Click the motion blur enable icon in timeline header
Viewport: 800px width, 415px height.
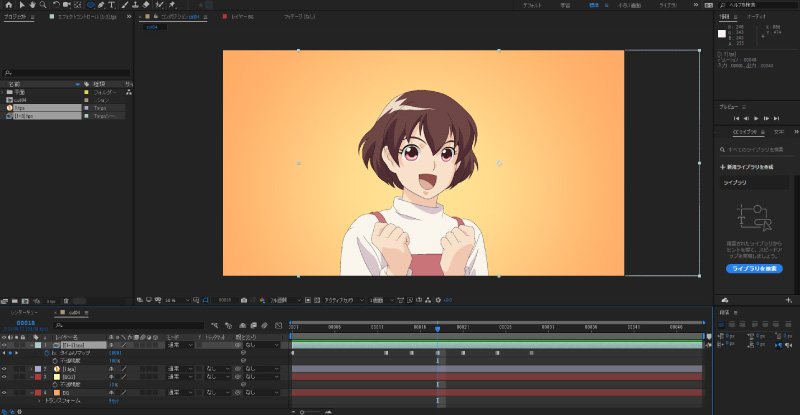click(x=265, y=325)
